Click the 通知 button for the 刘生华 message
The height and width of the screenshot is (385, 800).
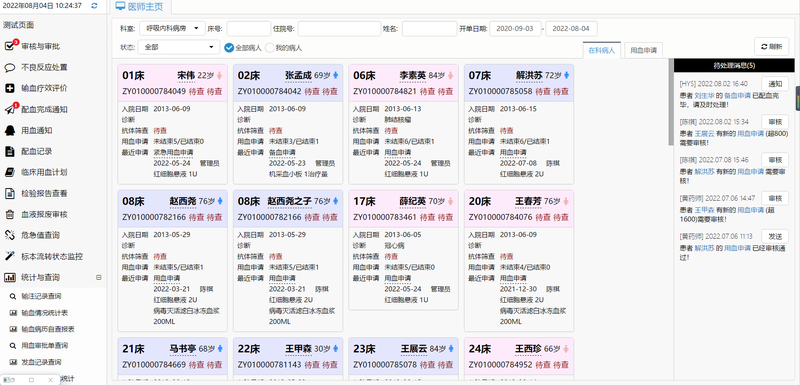[x=775, y=84]
